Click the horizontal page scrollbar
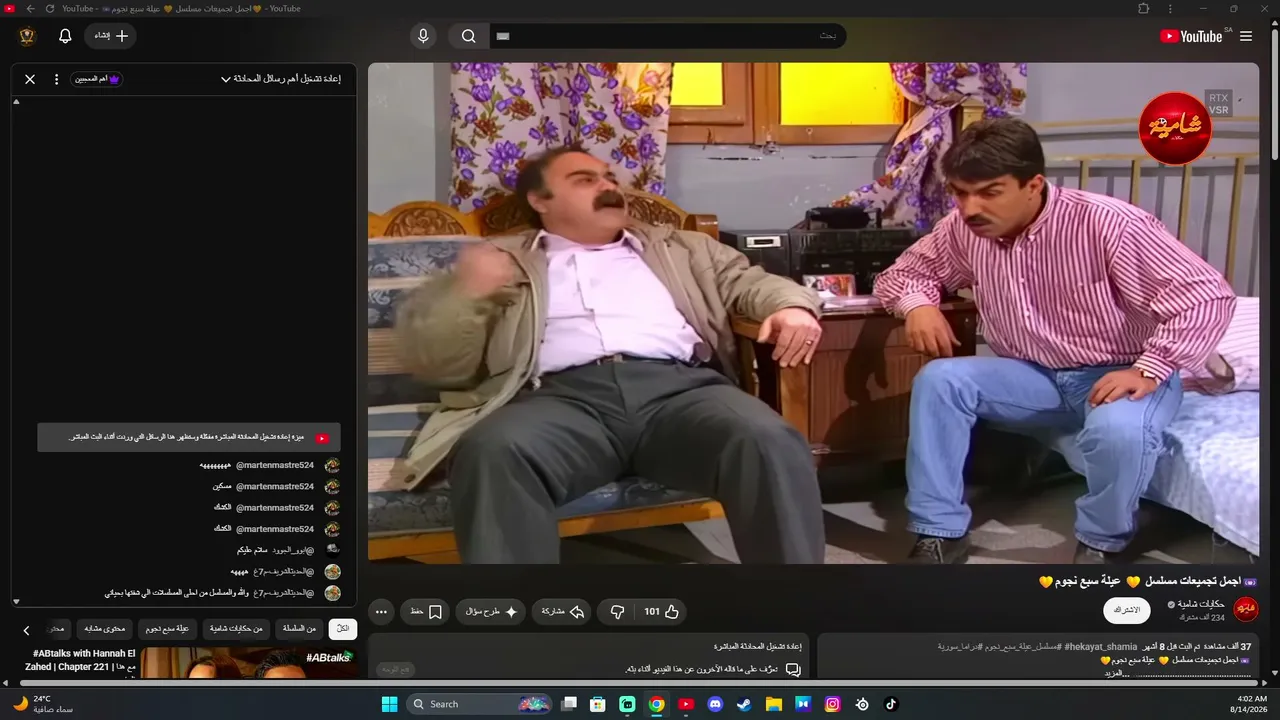Viewport: 1280px width, 720px height. [640, 683]
